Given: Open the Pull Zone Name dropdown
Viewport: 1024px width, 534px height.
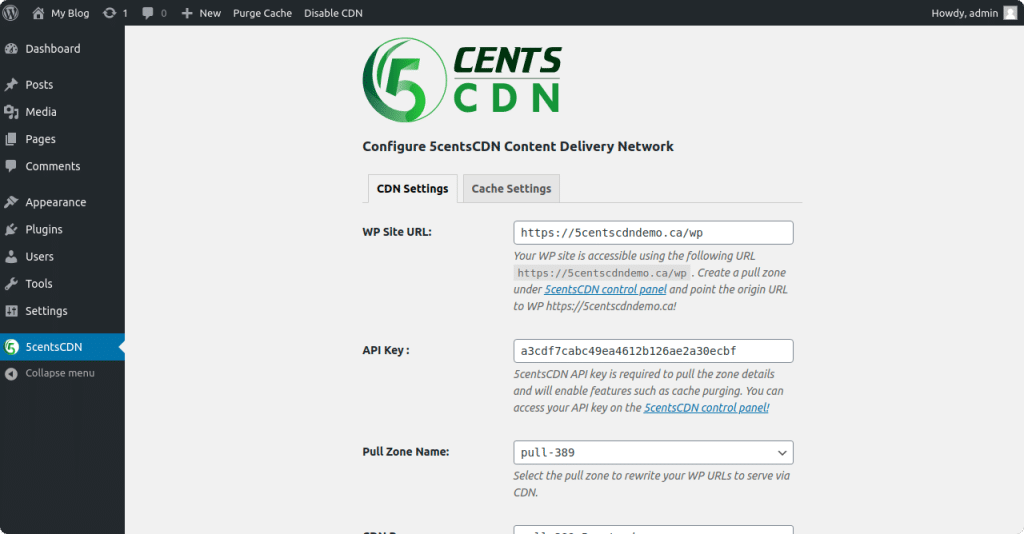Looking at the screenshot, I should [653, 452].
